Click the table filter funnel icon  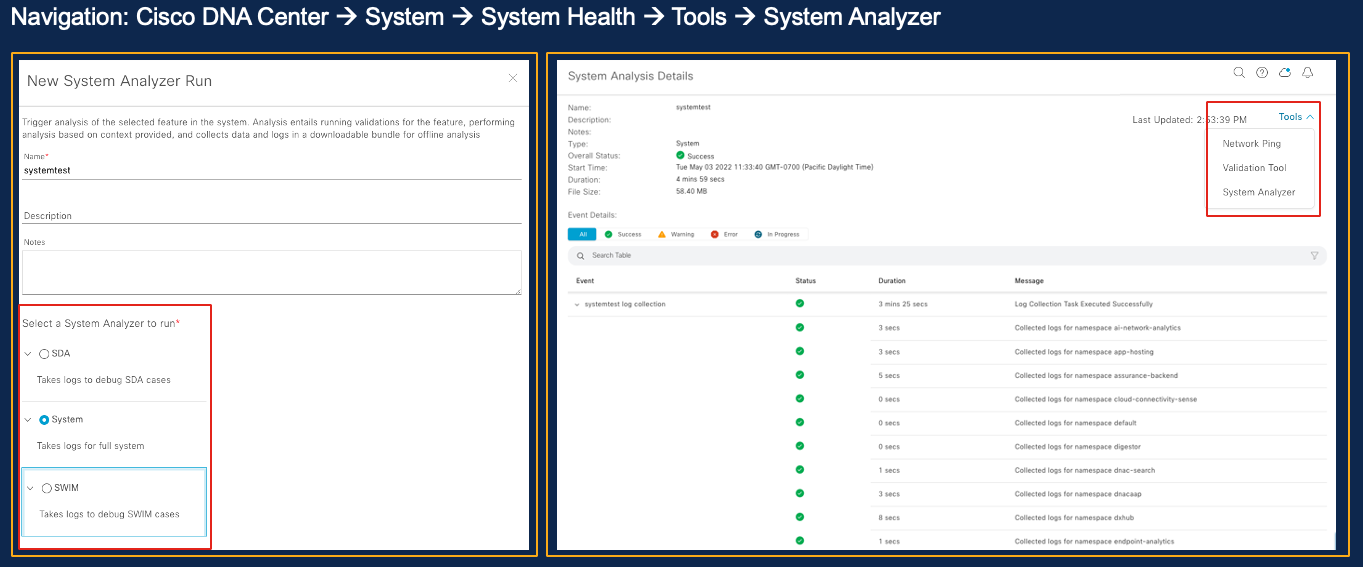1314,256
